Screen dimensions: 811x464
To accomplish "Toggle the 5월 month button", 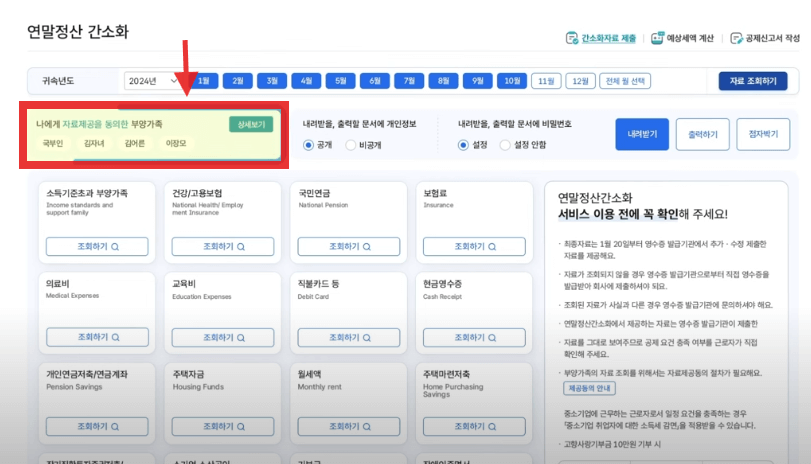I will [x=340, y=81].
